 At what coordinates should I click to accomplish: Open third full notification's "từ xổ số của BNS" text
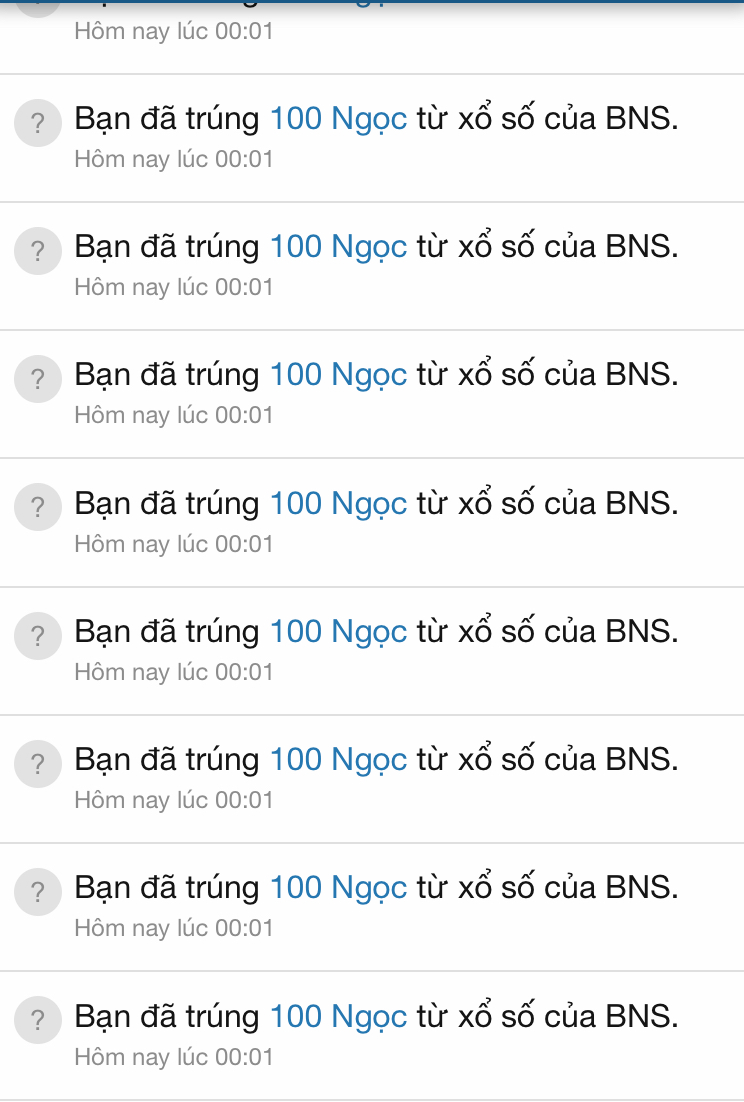[547, 375]
